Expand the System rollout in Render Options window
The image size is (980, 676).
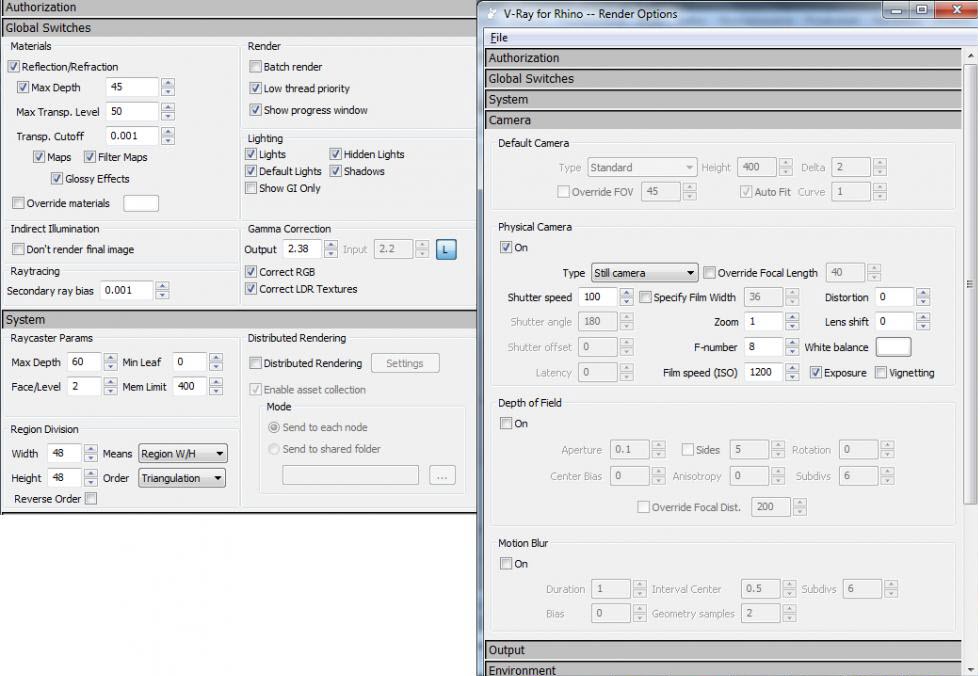point(723,99)
